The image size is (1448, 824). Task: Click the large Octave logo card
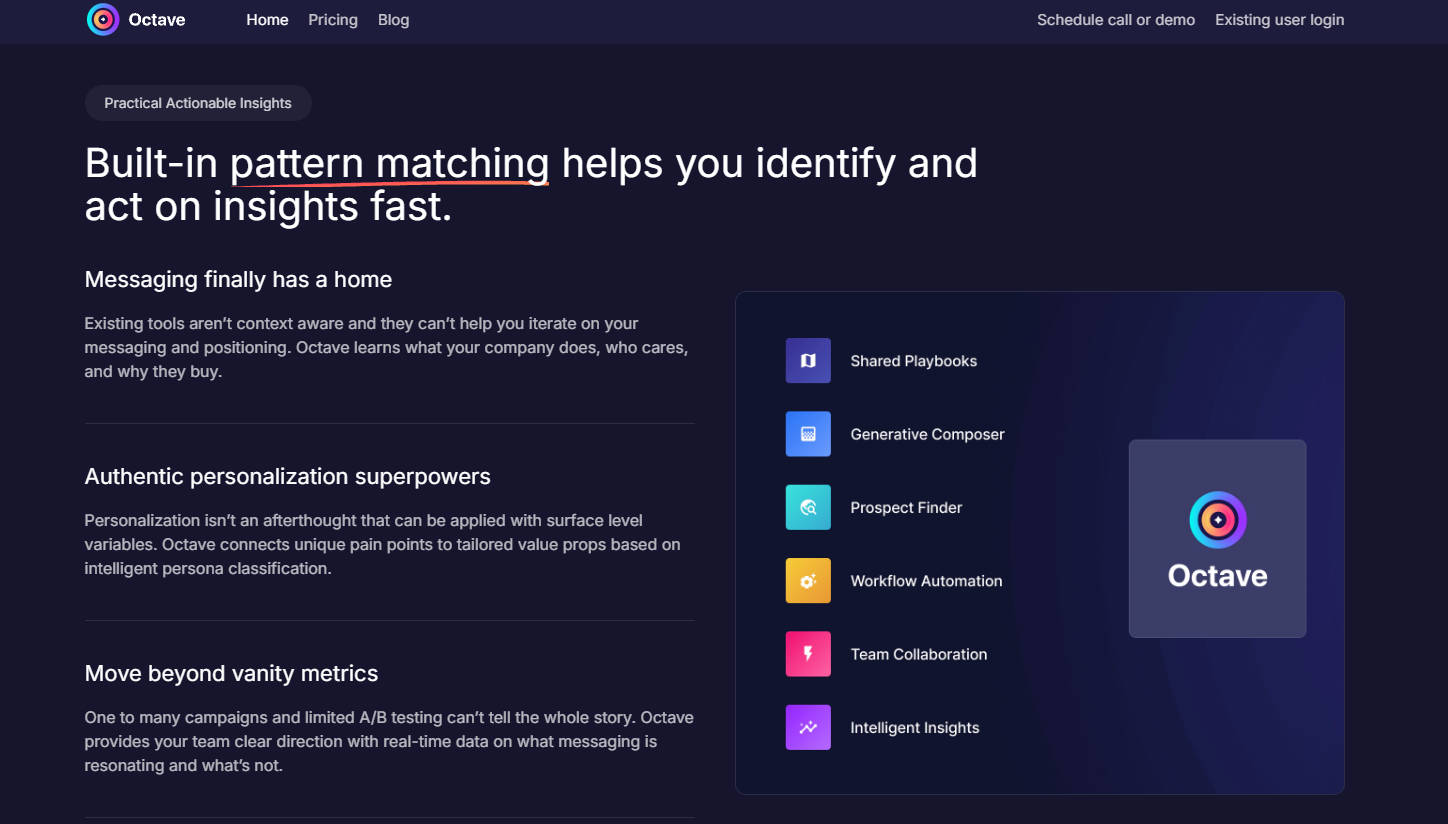click(x=1217, y=538)
